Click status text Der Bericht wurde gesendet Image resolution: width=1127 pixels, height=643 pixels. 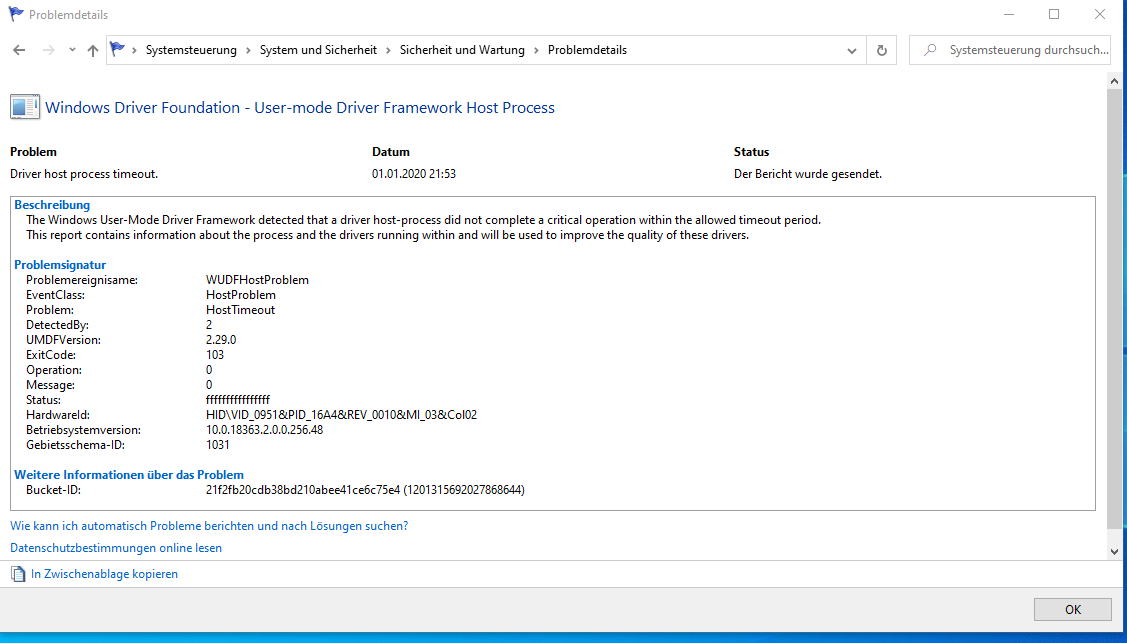coord(808,174)
